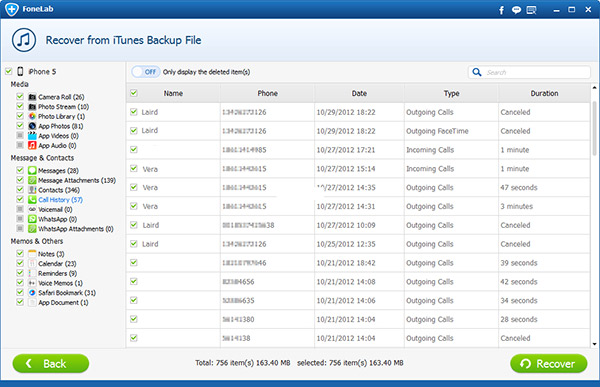Viewport: 600px width, 387px height.
Task: Select Message Attachments (139) category
Action: tap(77, 180)
